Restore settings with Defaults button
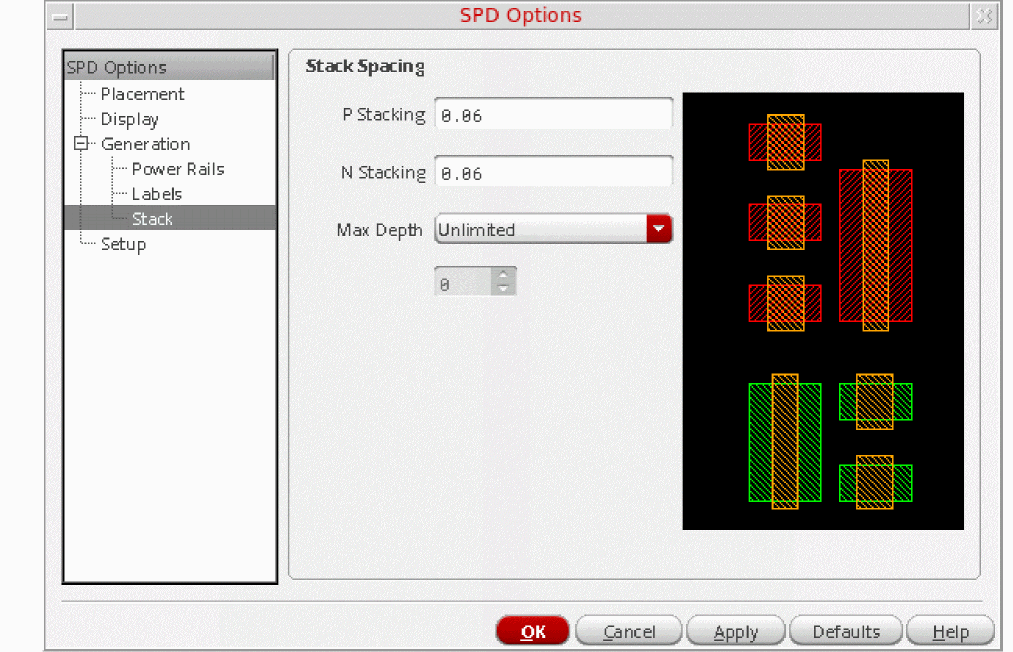The height and width of the screenshot is (652, 1013). coord(846,631)
